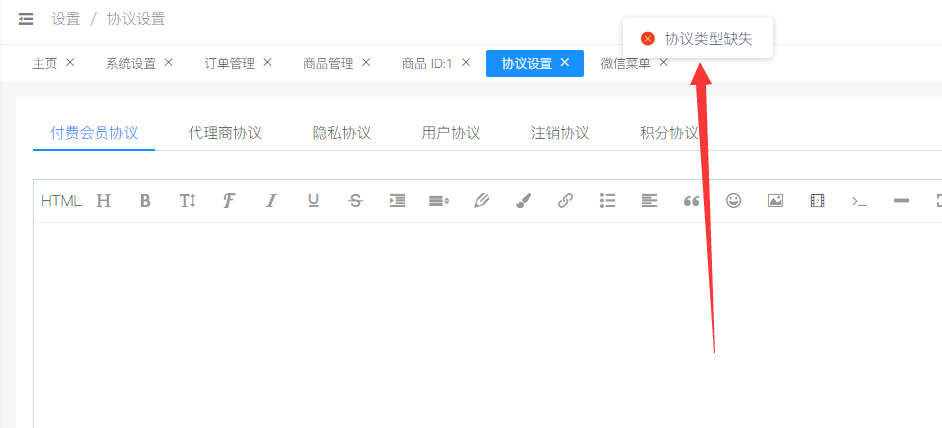Open the indent tool
This screenshot has width=942, height=428.
coord(397,201)
